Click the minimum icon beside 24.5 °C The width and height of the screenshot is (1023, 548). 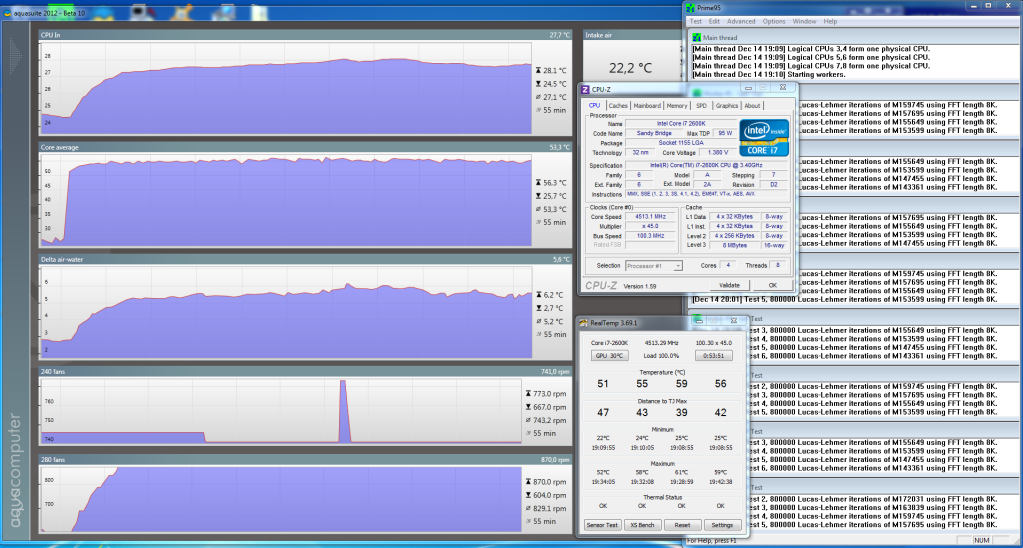click(538, 84)
